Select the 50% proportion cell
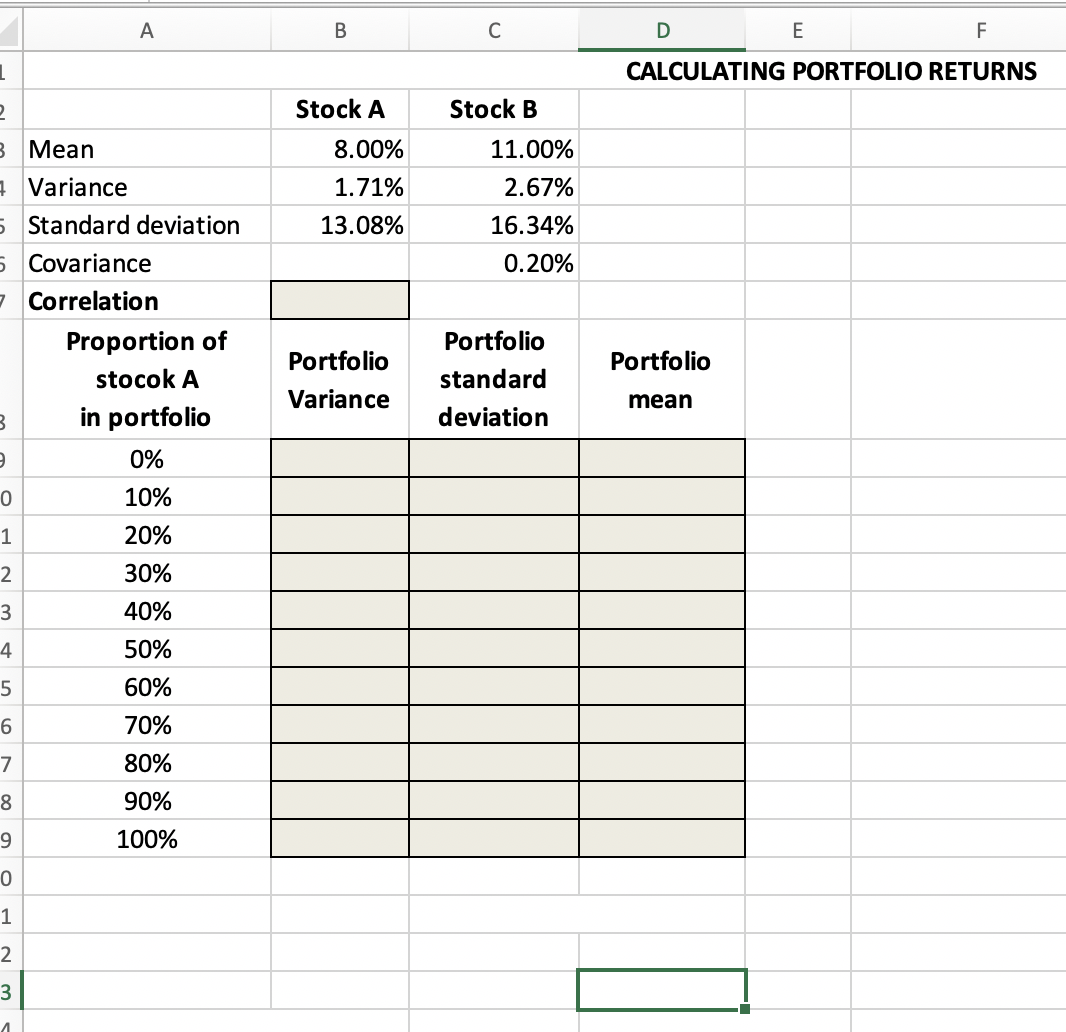Viewport: 1066px width, 1032px height. 146,648
